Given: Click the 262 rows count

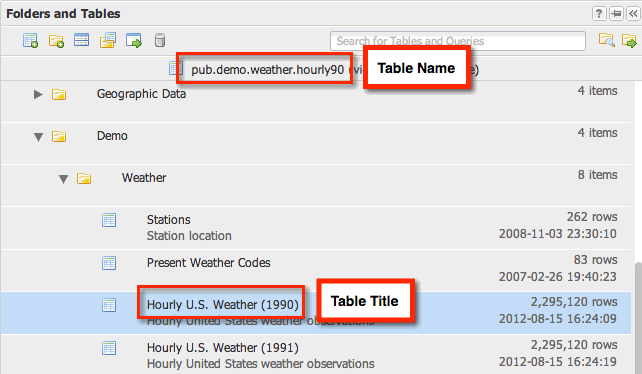Looking at the screenshot, I should click(592, 217).
